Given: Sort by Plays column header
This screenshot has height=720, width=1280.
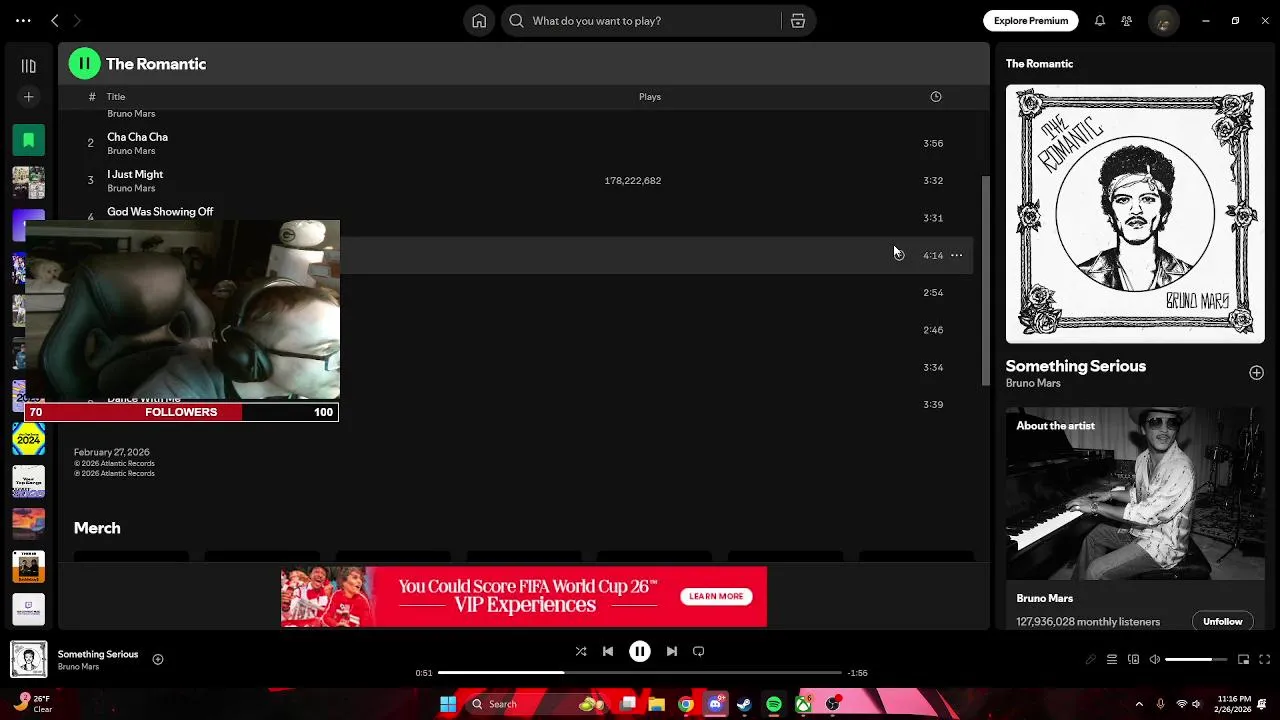Looking at the screenshot, I should (x=650, y=97).
